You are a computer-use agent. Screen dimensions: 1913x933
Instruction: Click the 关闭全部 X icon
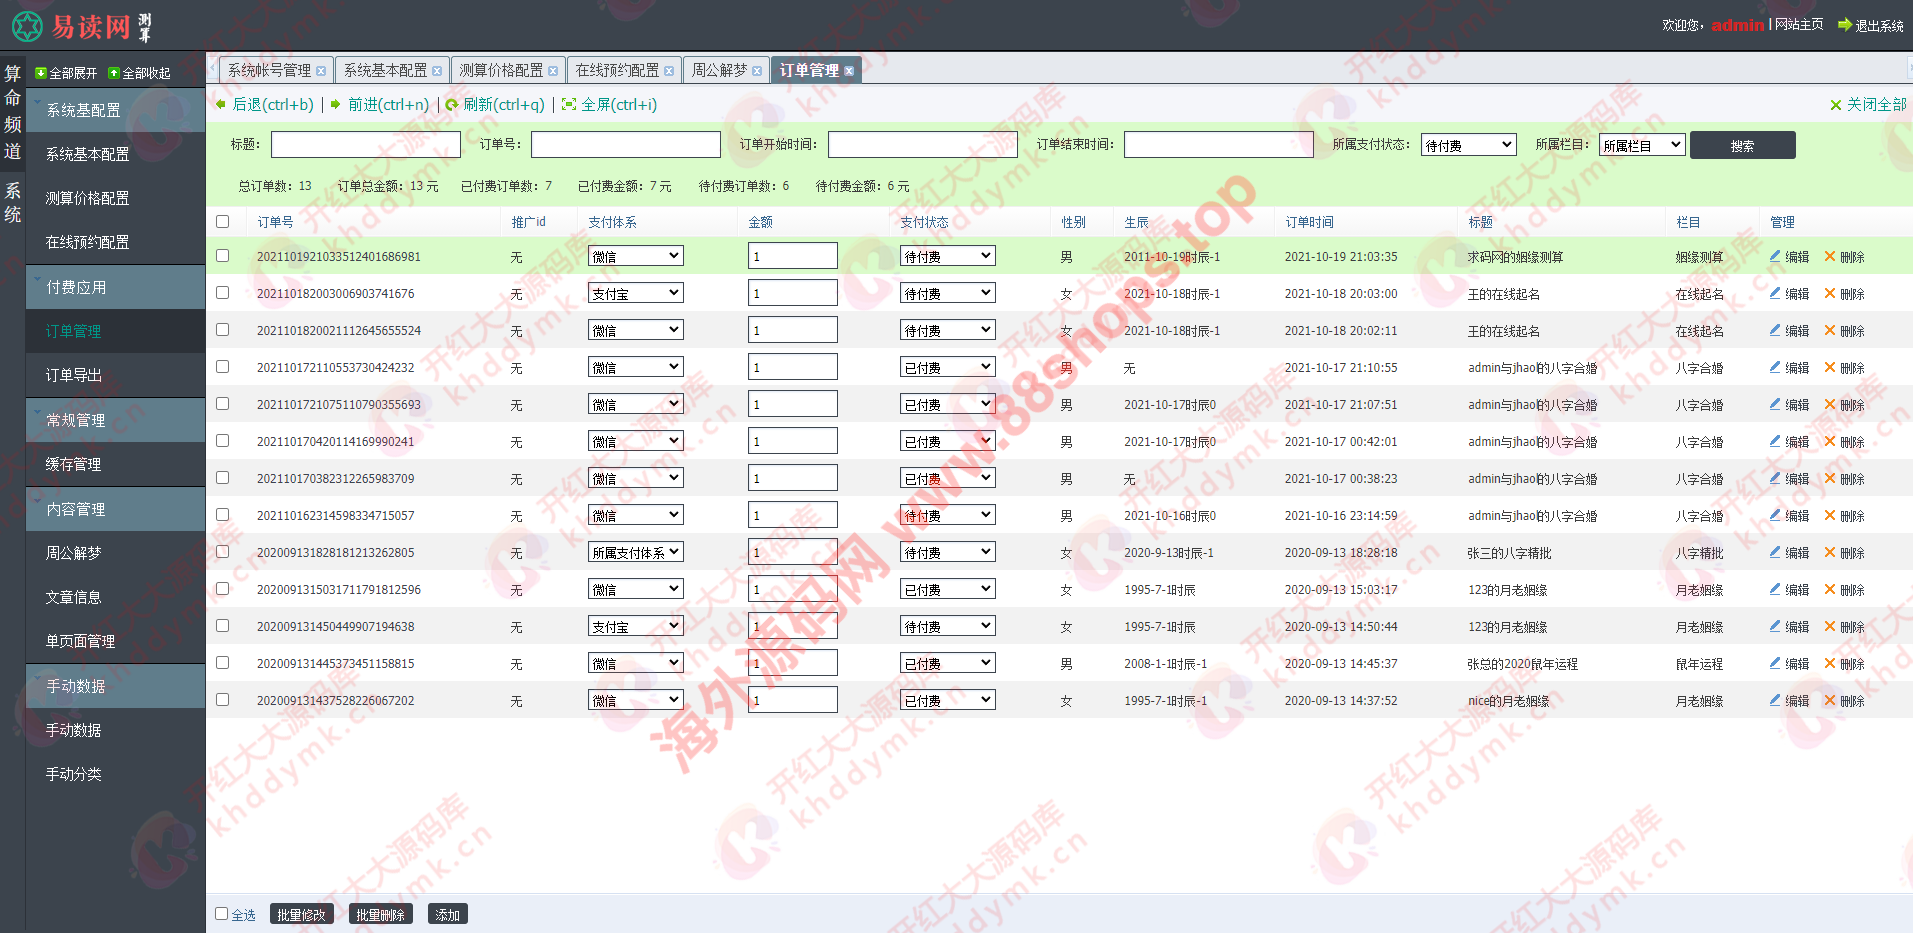tap(1835, 105)
